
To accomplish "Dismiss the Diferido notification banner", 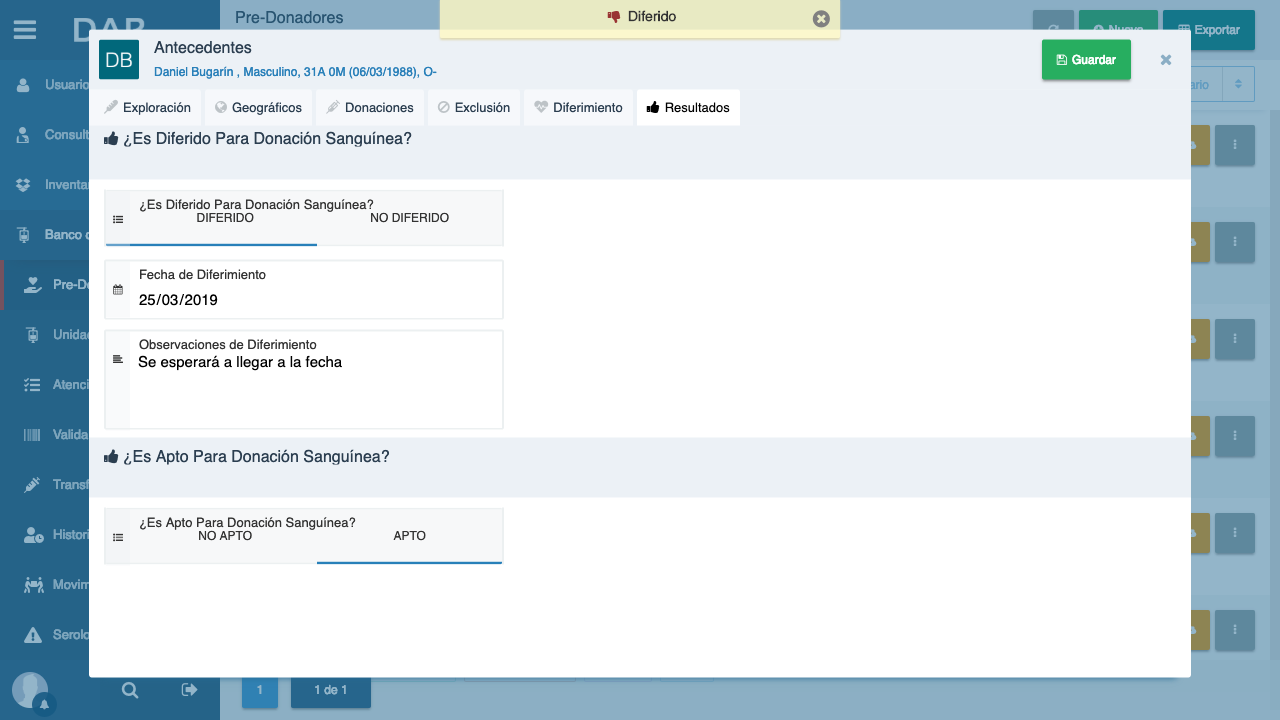I will click(821, 18).
